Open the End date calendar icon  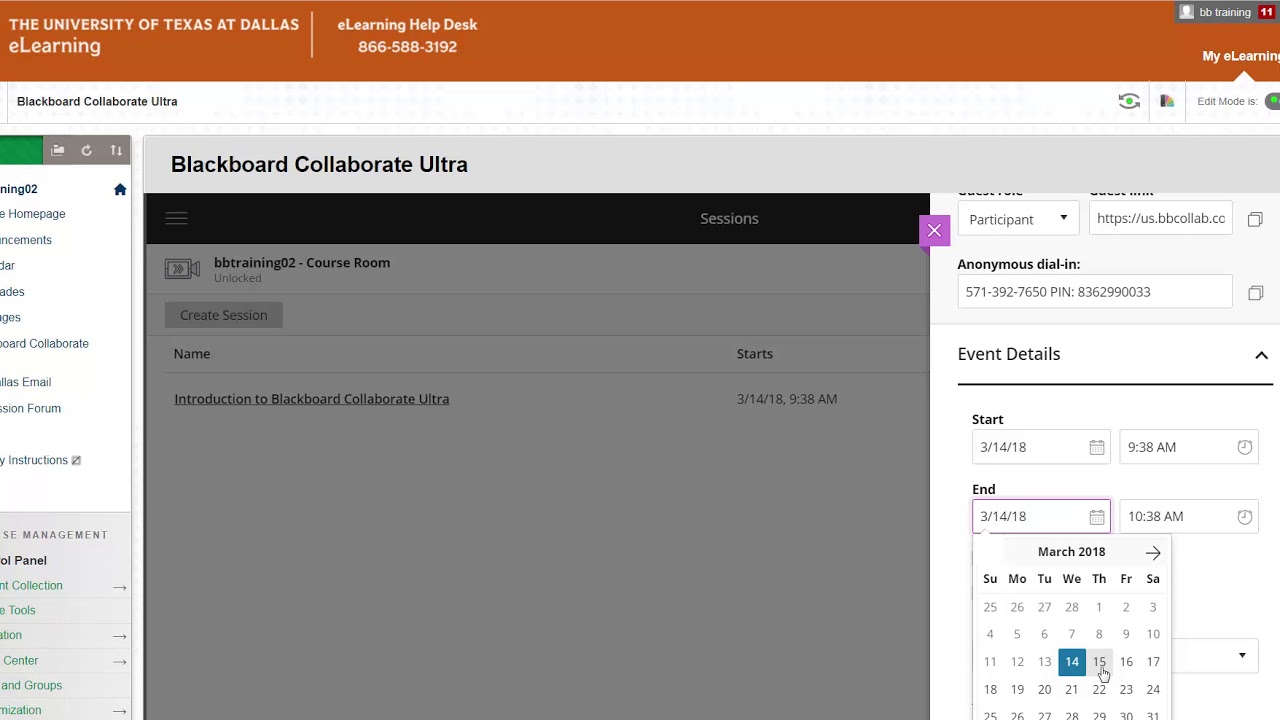coord(1097,517)
